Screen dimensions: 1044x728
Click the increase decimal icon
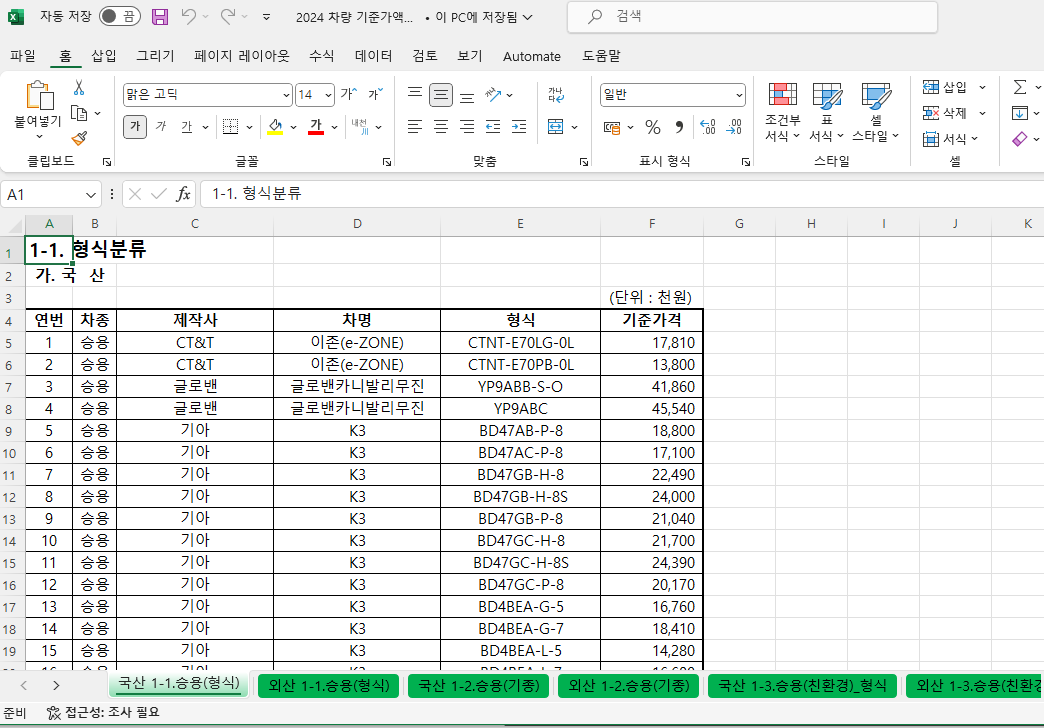click(x=707, y=127)
